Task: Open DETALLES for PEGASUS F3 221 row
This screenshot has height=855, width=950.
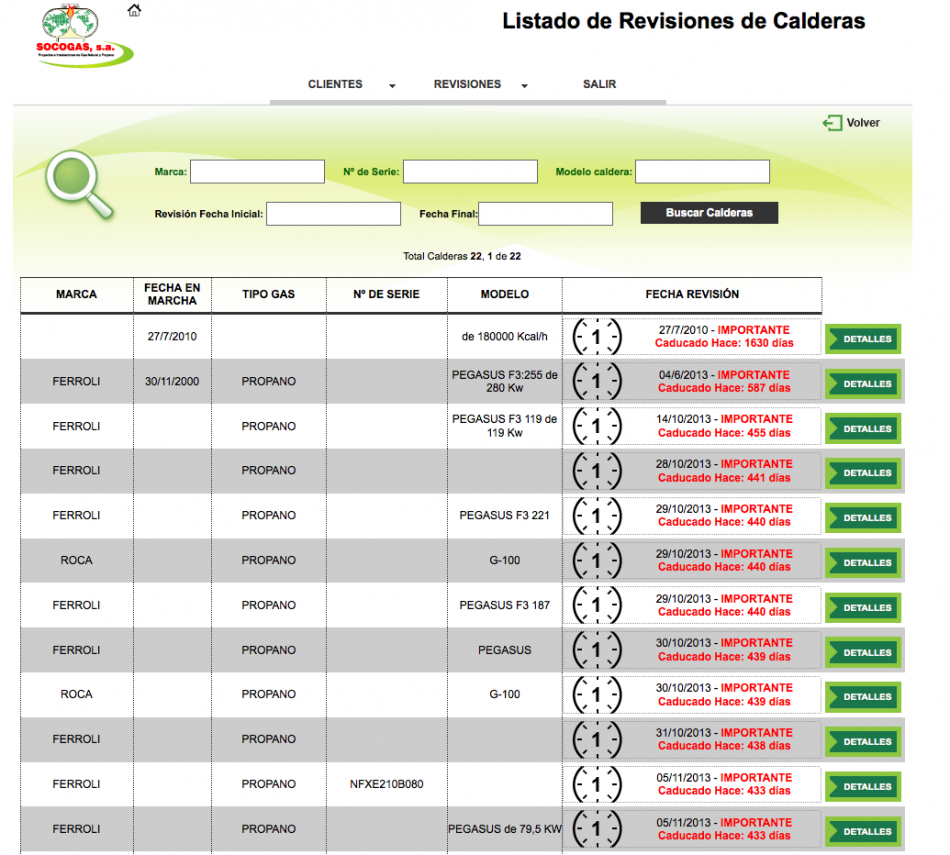Action: (863, 518)
